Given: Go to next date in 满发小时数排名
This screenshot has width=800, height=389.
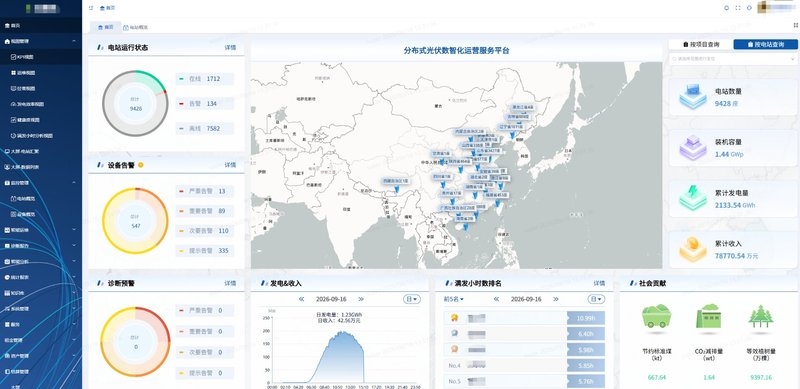Looking at the screenshot, I should tap(556, 299).
